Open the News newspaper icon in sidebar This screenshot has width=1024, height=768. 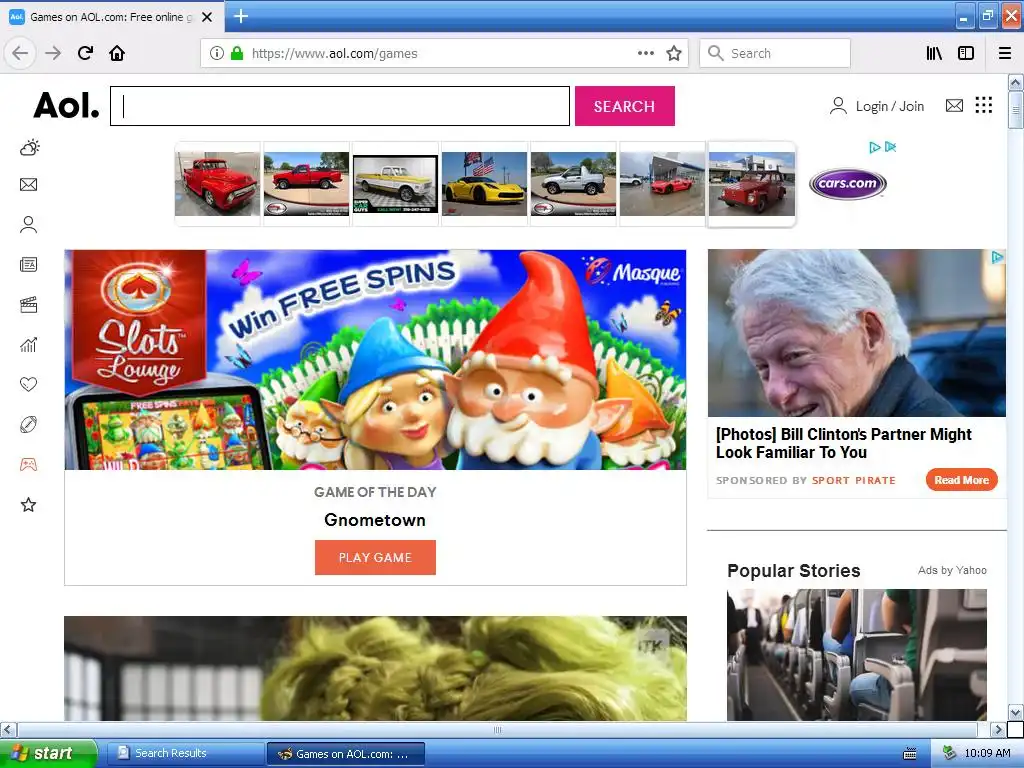click(x=29, y=264)
